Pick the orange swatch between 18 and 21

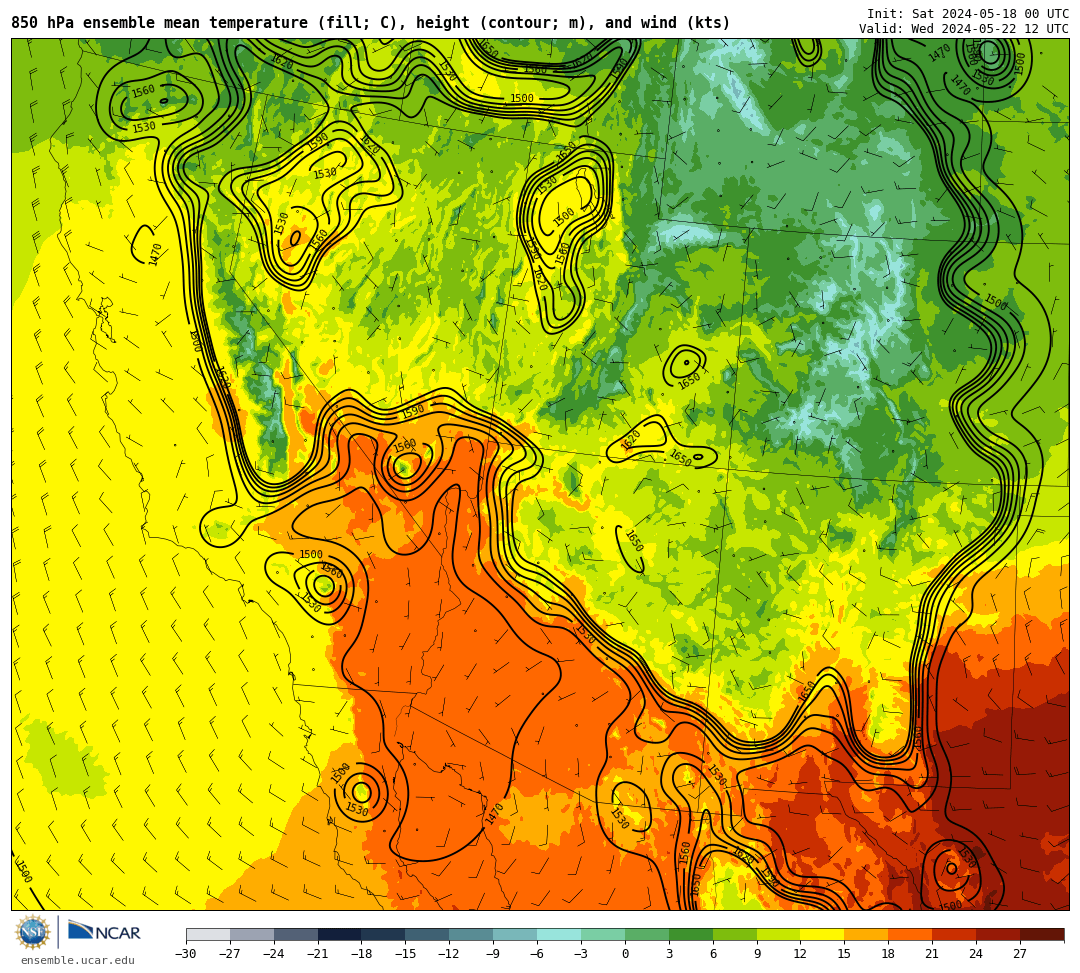pyautogui.click(x=911, y=934)
